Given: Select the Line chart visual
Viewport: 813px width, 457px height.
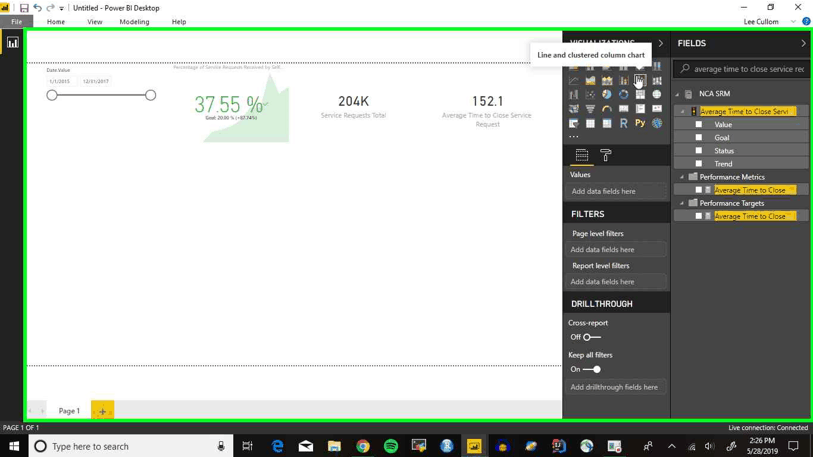Looking at the screenshot, I should tap(573, 80).
